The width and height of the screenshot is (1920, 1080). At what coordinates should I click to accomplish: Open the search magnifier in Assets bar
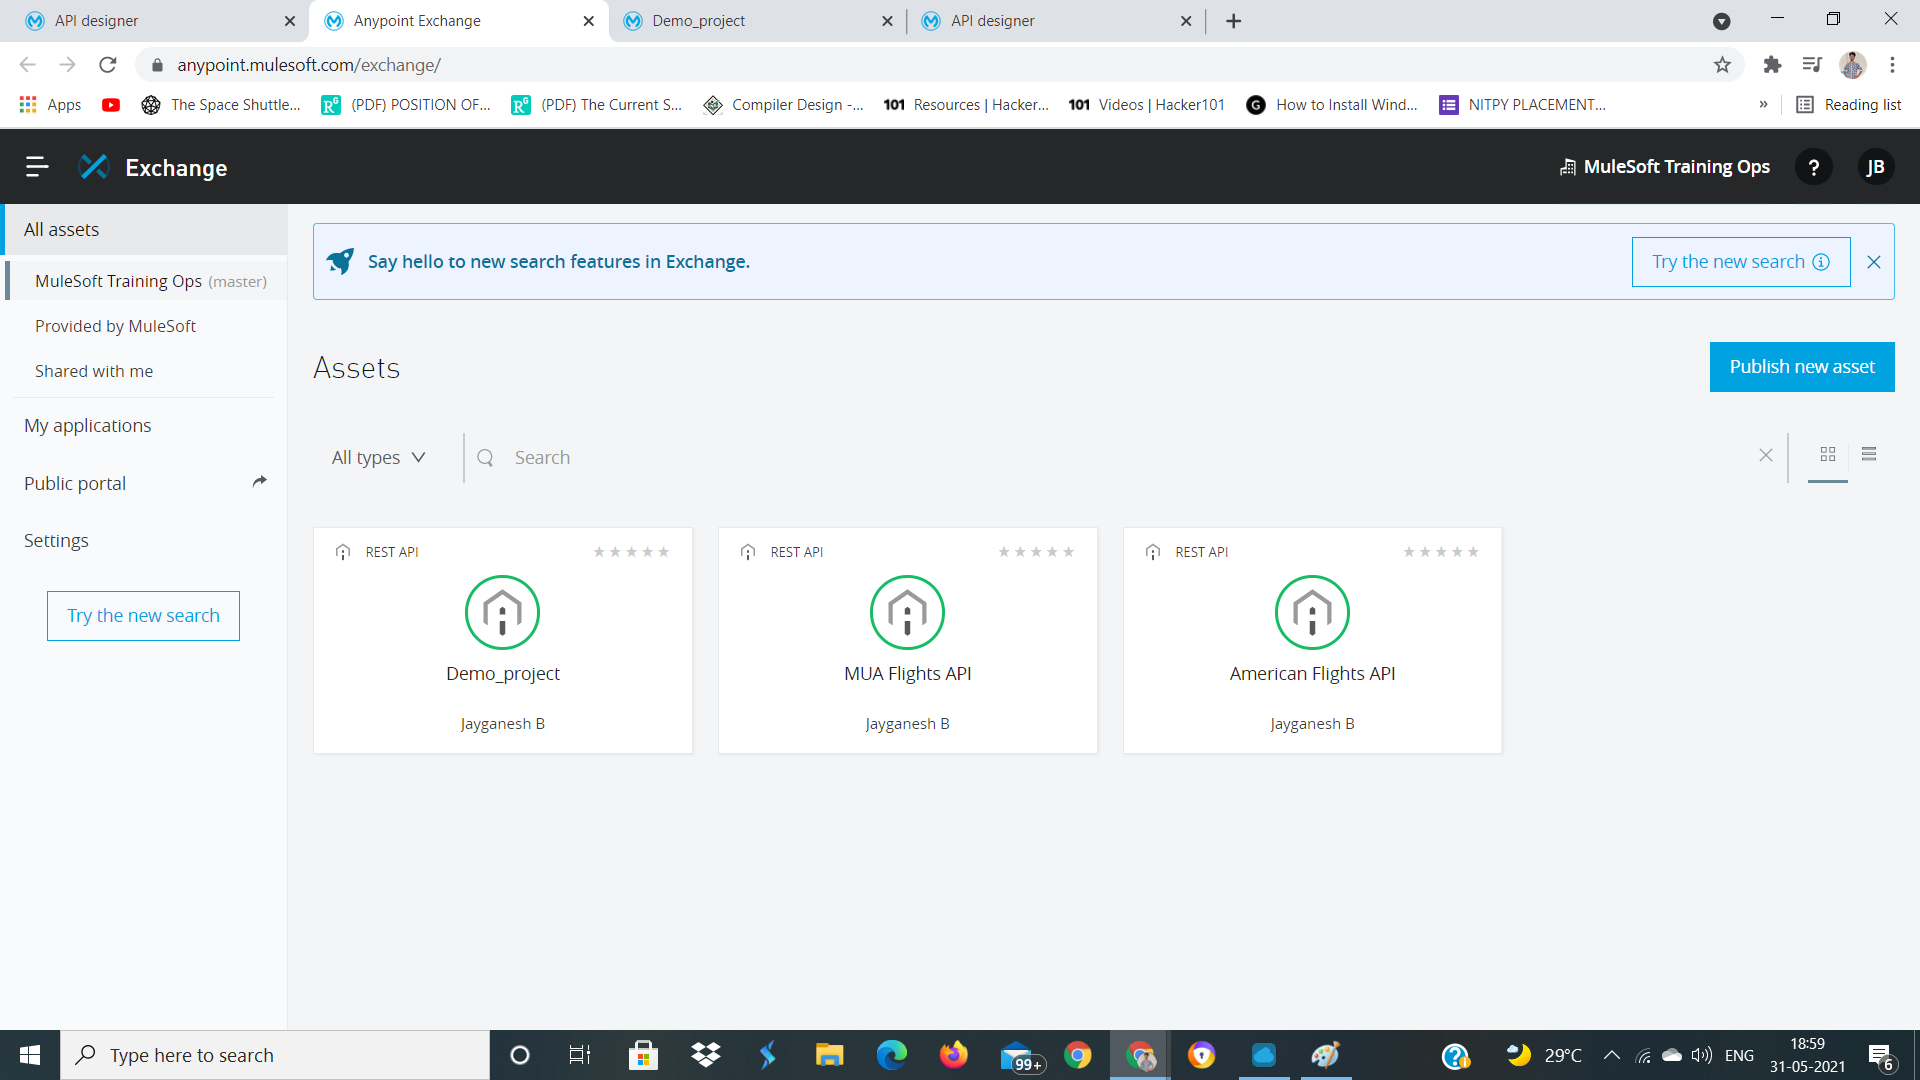pyautogui.click(x=486, y=457)
